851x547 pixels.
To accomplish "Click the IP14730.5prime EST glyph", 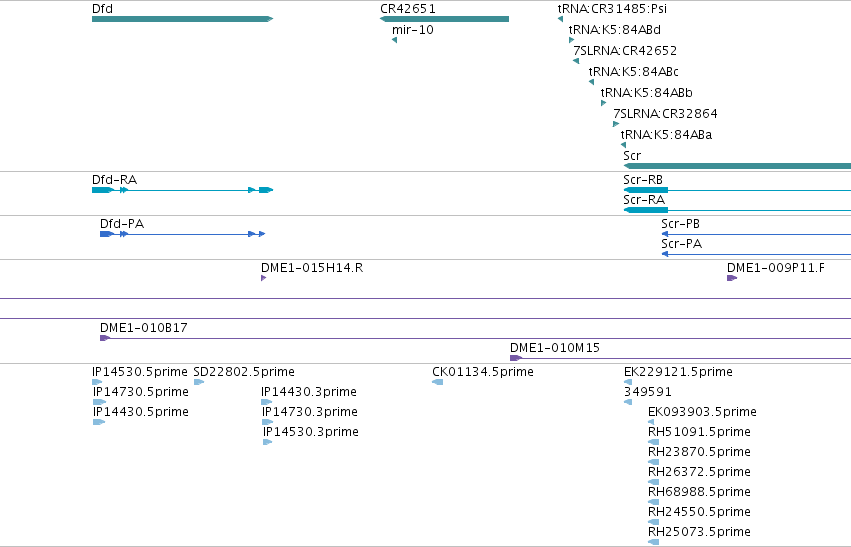I will tap(99, 402).
